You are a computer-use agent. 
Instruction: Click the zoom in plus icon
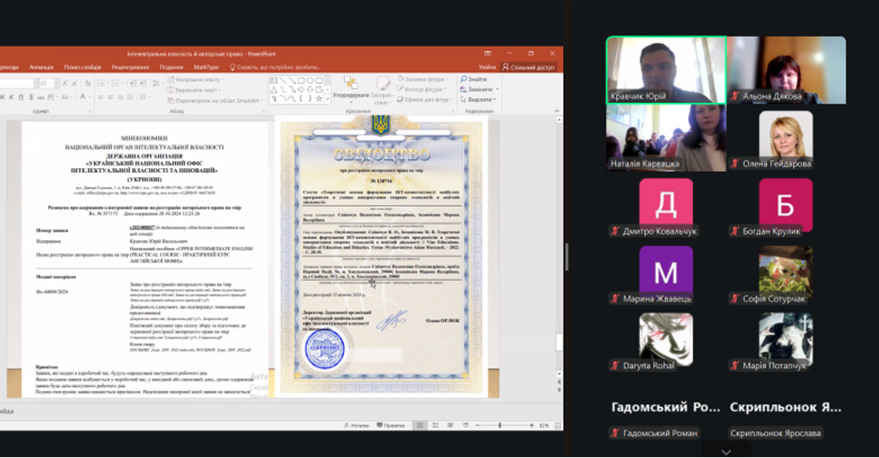(531, 425)
